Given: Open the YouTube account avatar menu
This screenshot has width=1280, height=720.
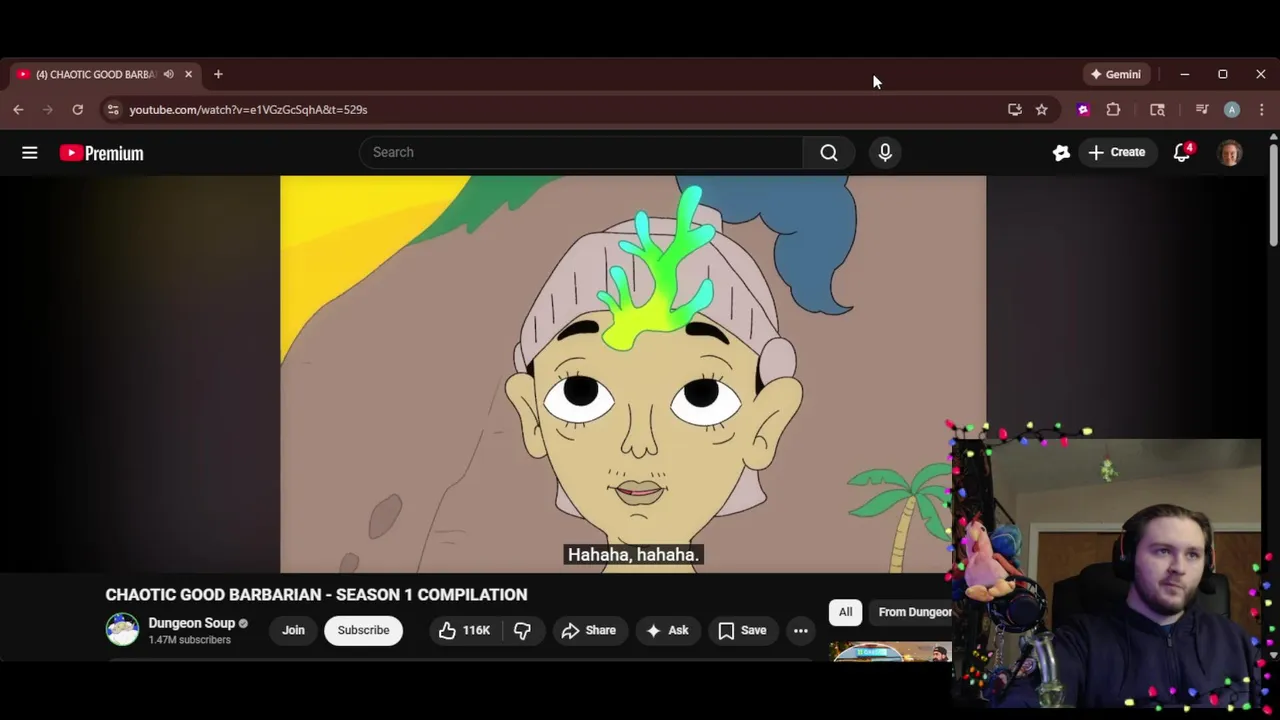Looking at the screenshot, I should [1230, 153].
